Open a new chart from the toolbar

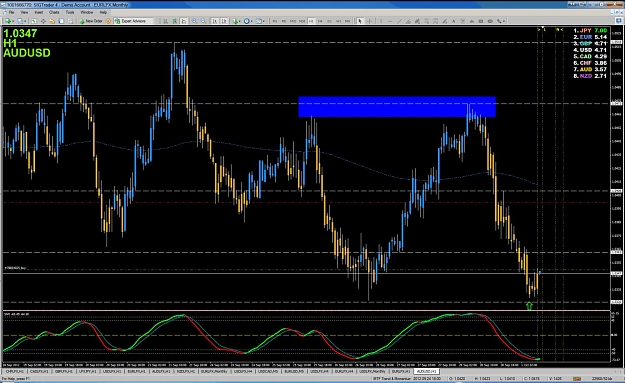point(8,21)
